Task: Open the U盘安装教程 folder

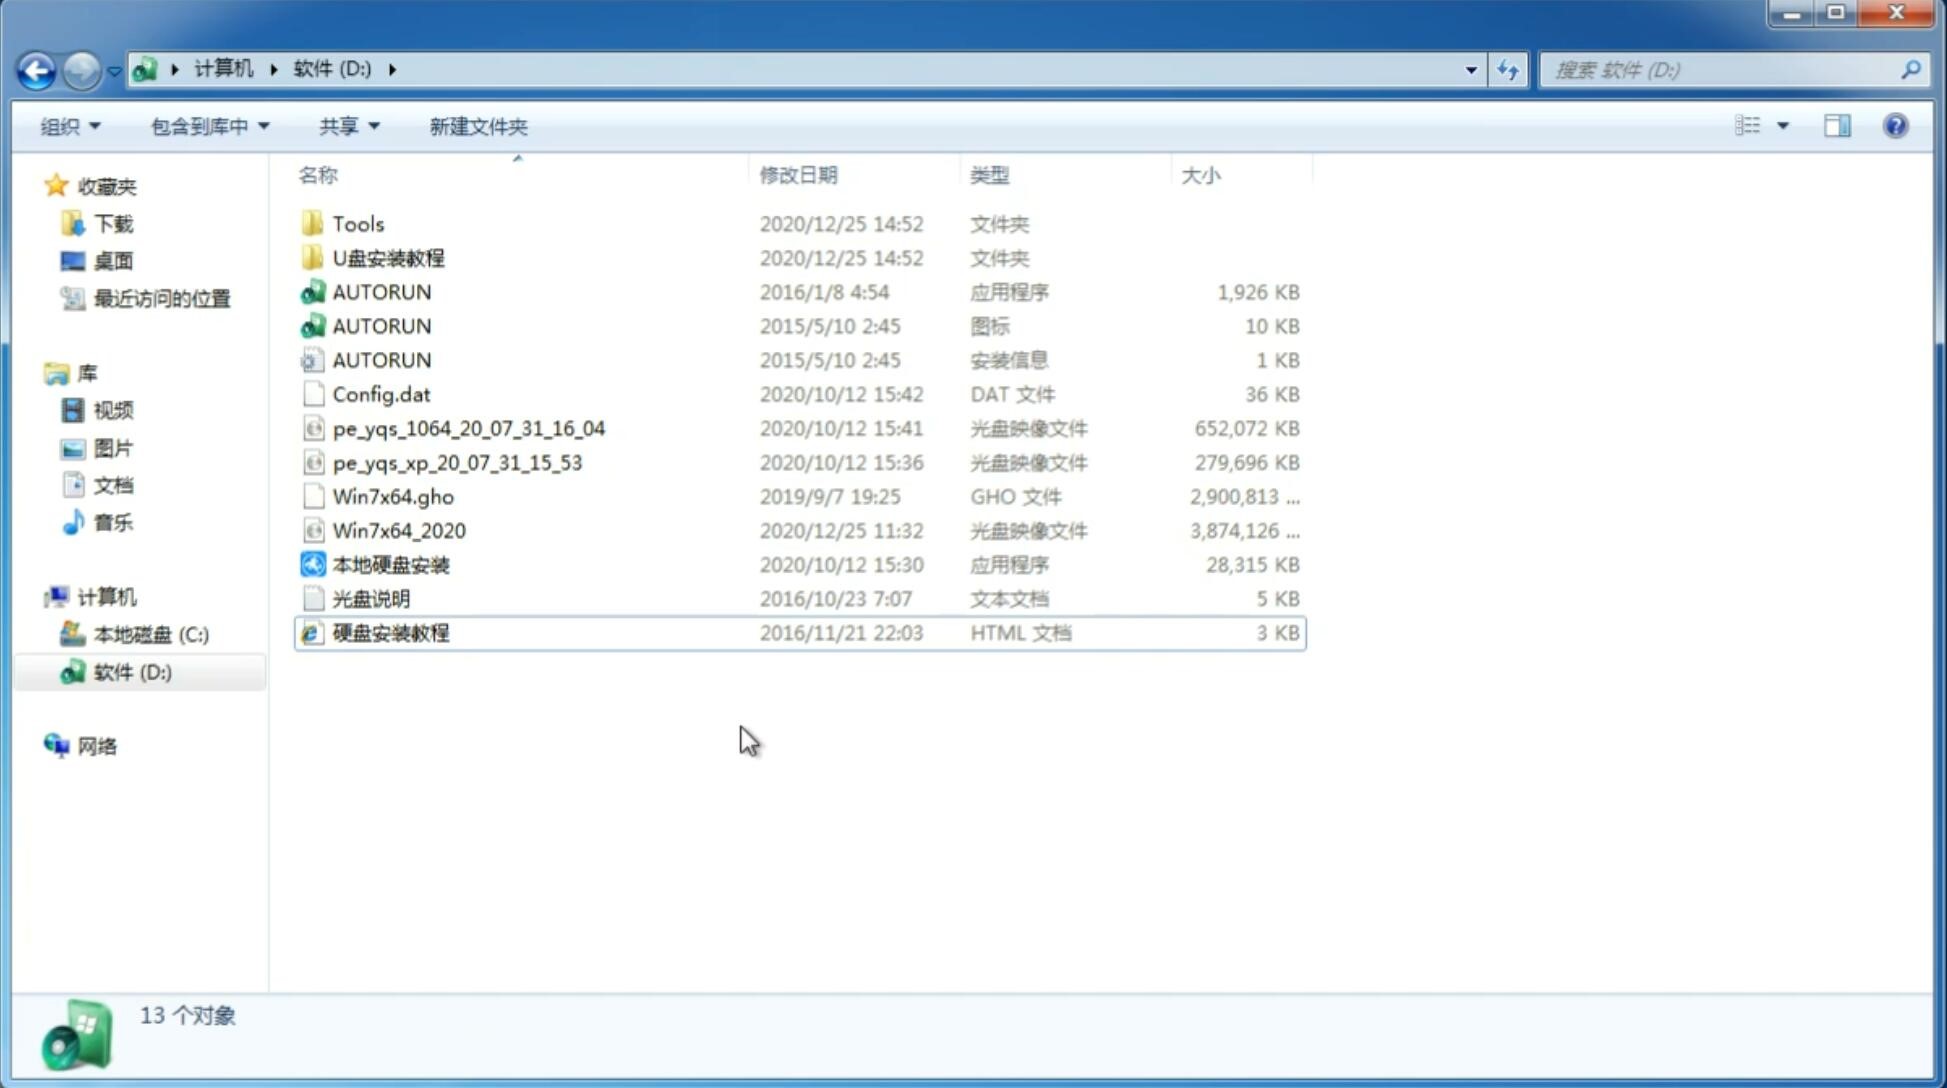Action: 388,257
